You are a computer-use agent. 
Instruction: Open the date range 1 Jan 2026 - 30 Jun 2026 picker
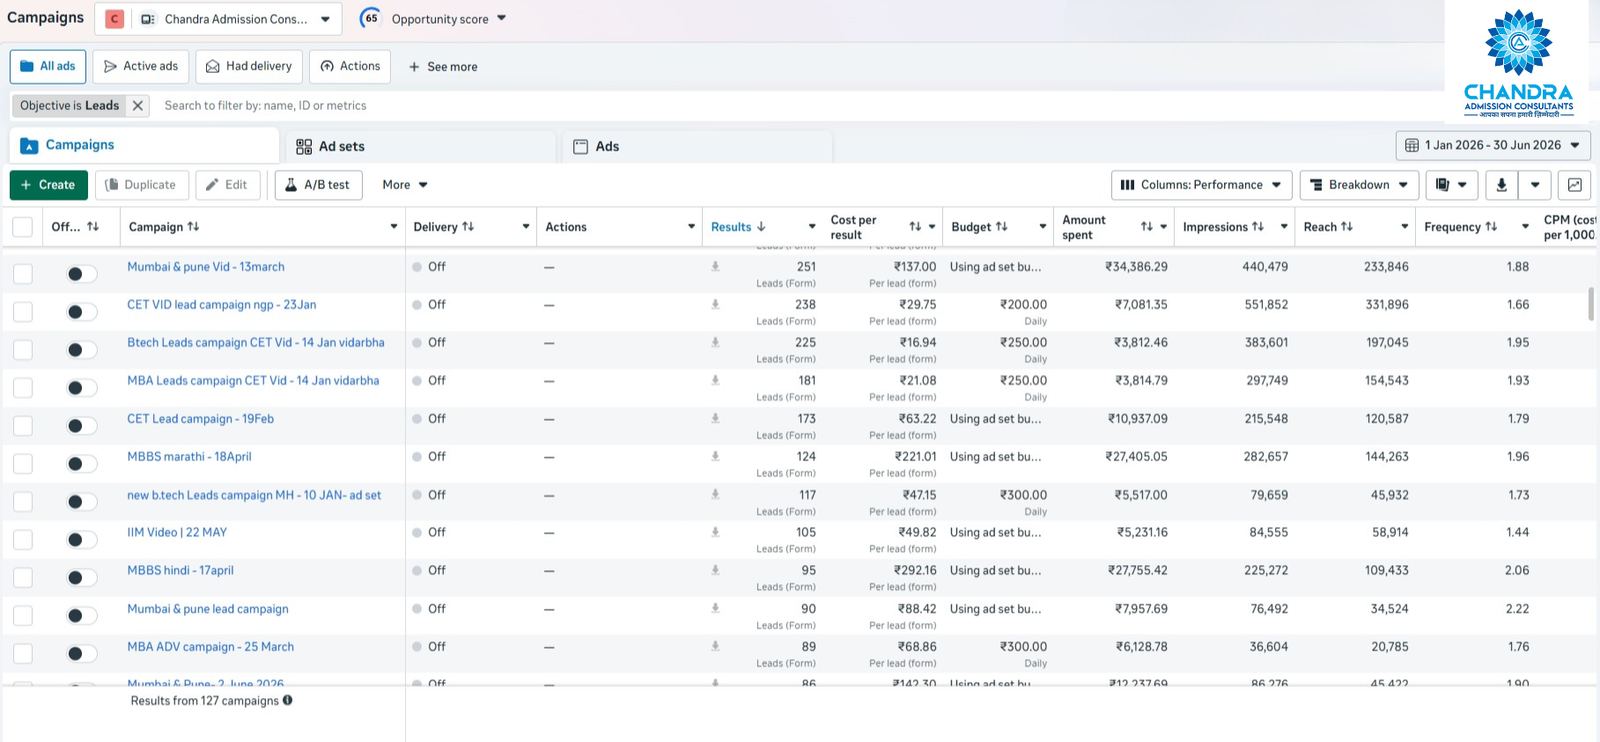click(1493, 145)
